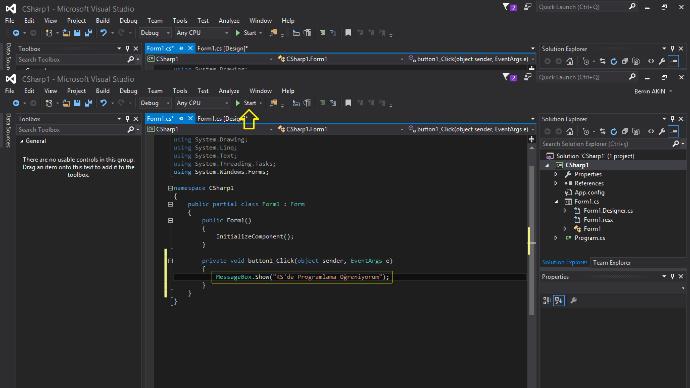Screen dimensions: 690x388
Task: Click lower Quick Launch search field
Action: coord(583,77)
